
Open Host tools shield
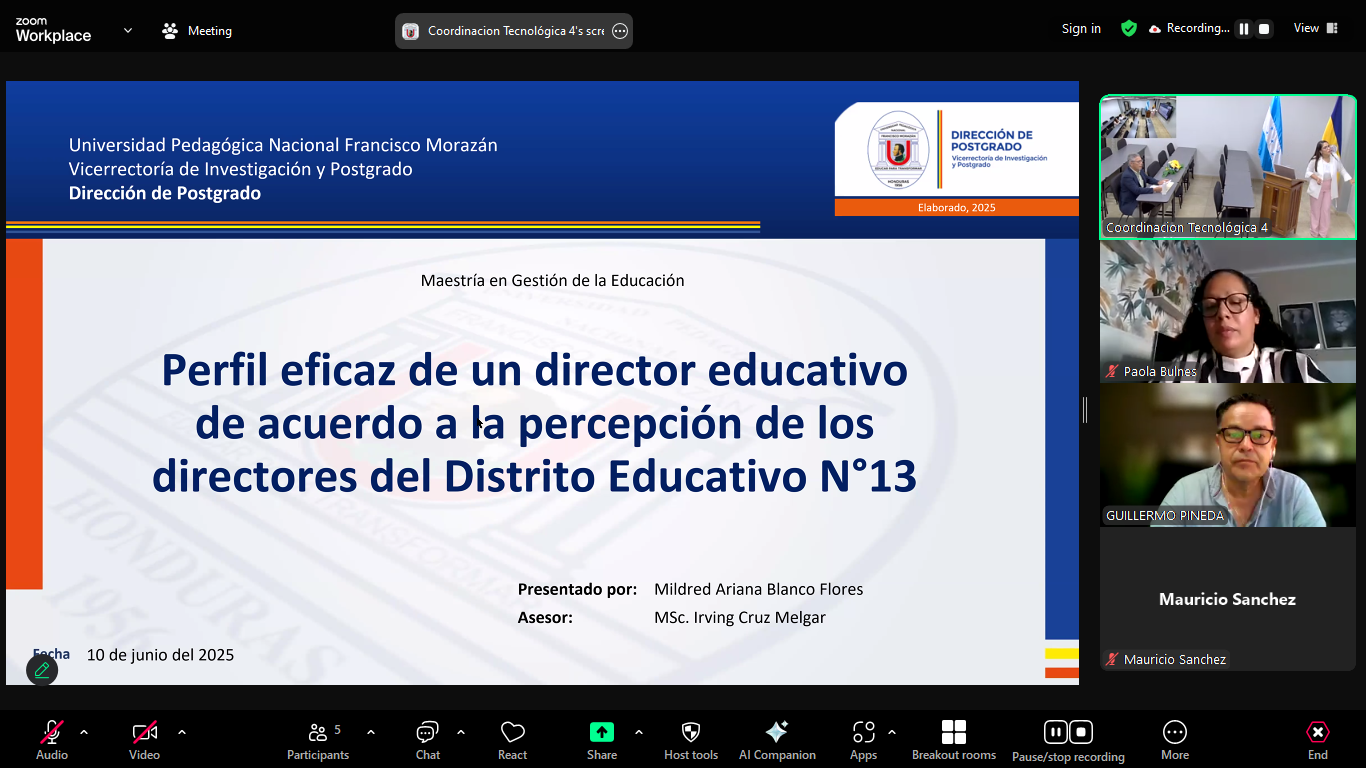pos(691,740)
